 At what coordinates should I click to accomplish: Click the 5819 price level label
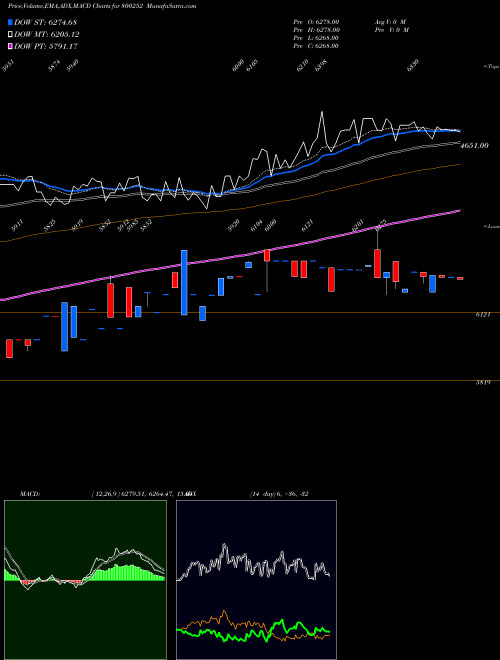pos(483,383)
